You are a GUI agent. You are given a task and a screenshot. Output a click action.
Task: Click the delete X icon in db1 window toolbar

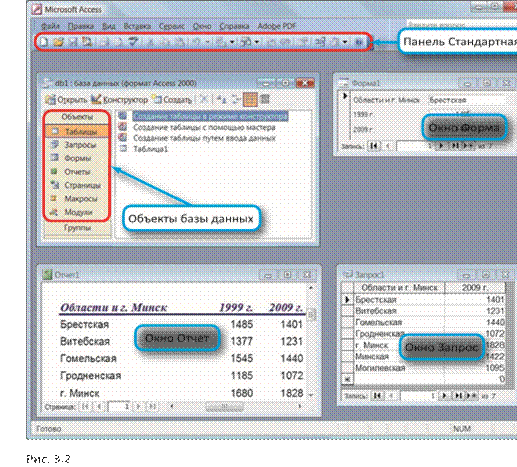point(203,99)
